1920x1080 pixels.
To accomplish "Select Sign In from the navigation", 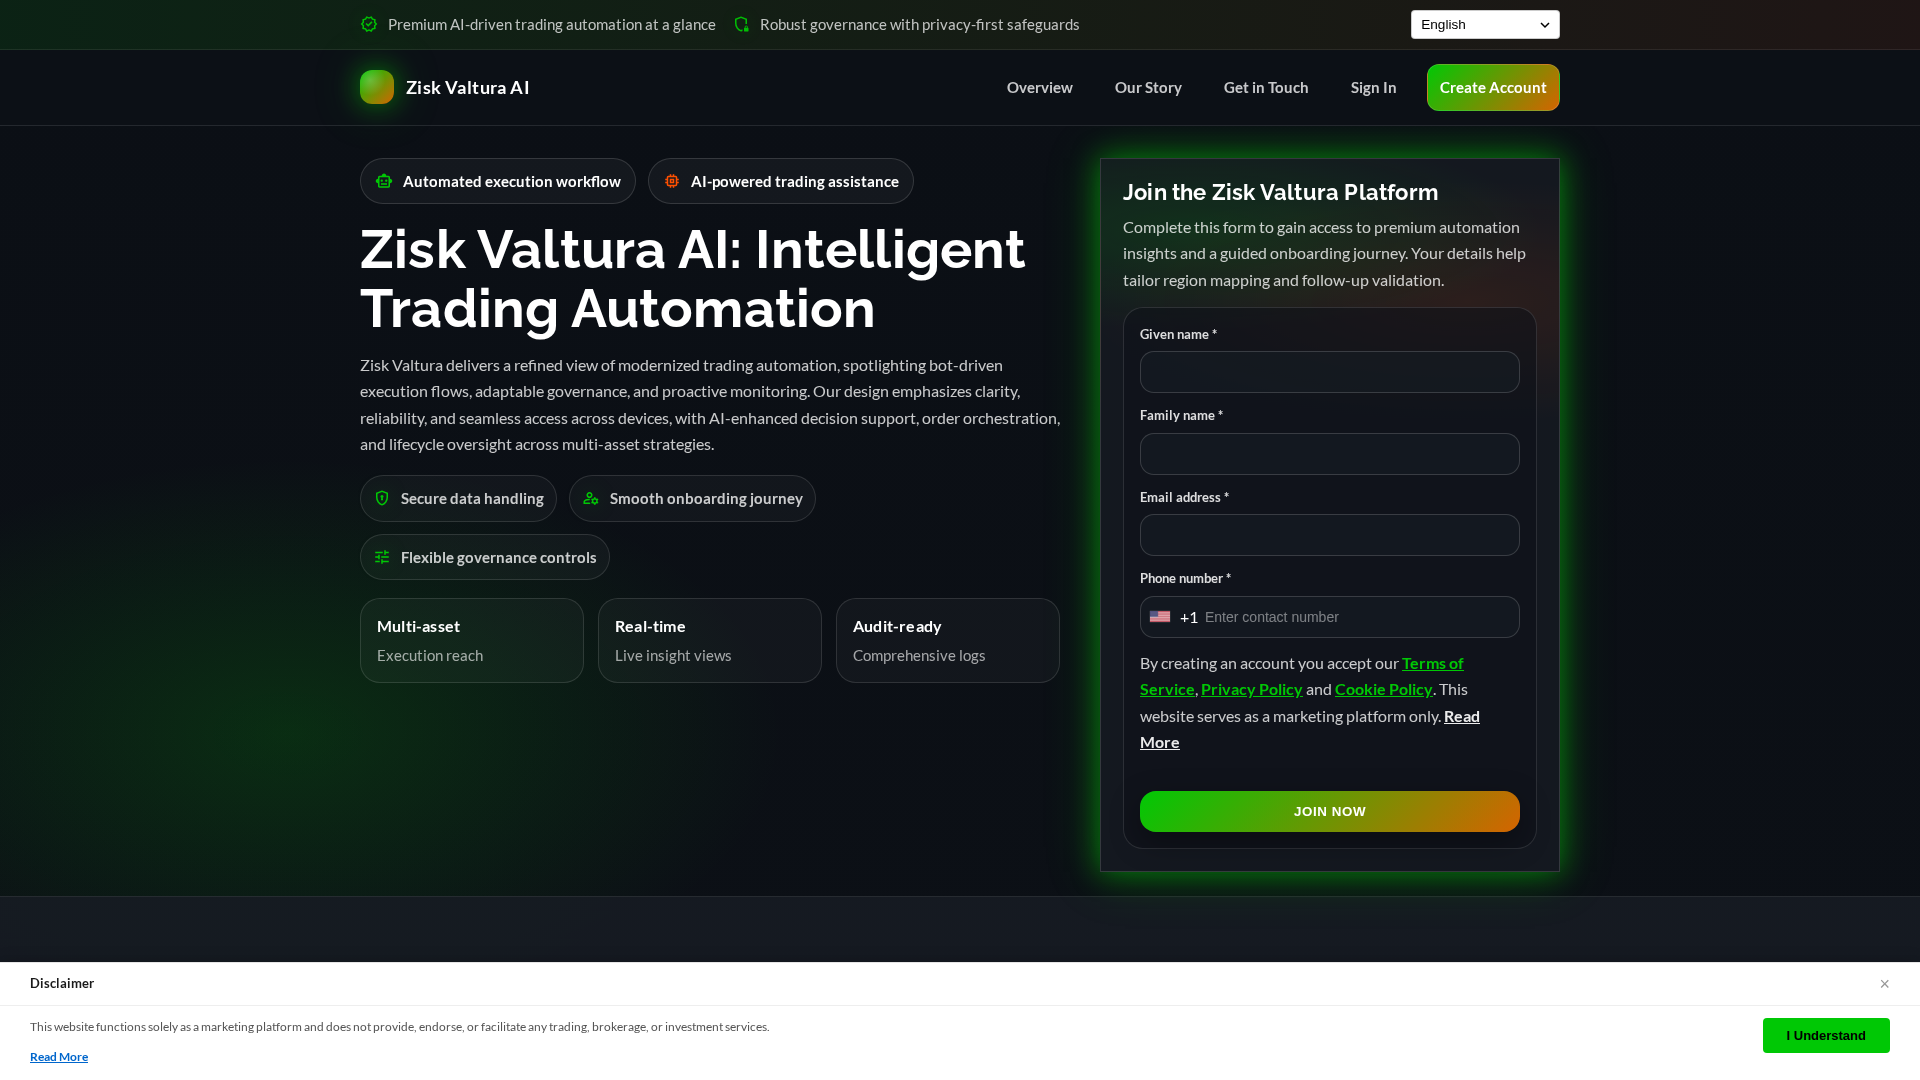I will pos(1373,87).
